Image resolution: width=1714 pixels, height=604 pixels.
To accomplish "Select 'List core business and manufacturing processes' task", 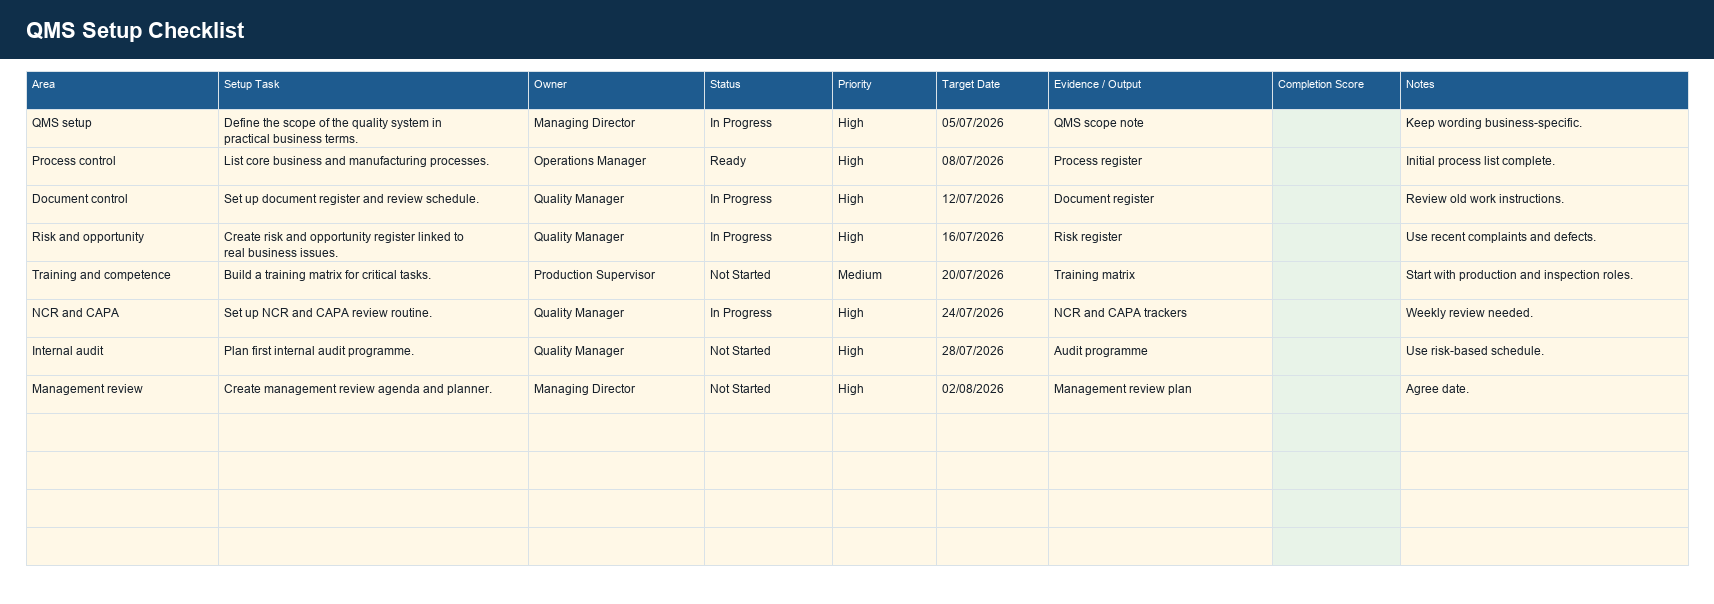I will pos(373,166).
